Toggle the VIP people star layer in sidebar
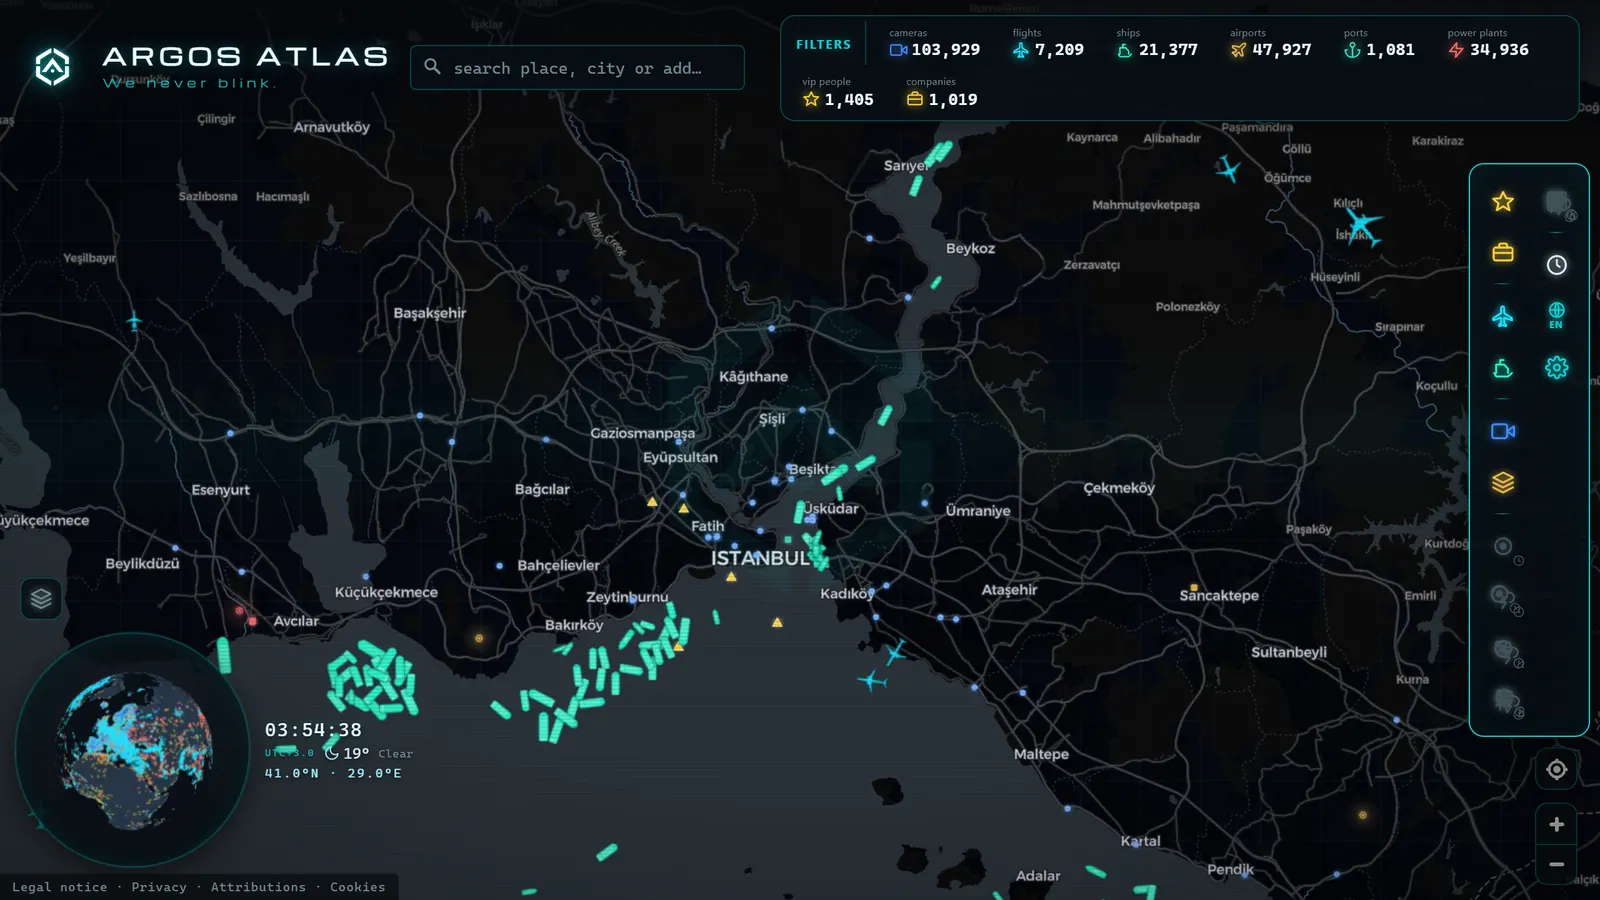This screenshot has height=900, width=1600. pos(1502,202)
